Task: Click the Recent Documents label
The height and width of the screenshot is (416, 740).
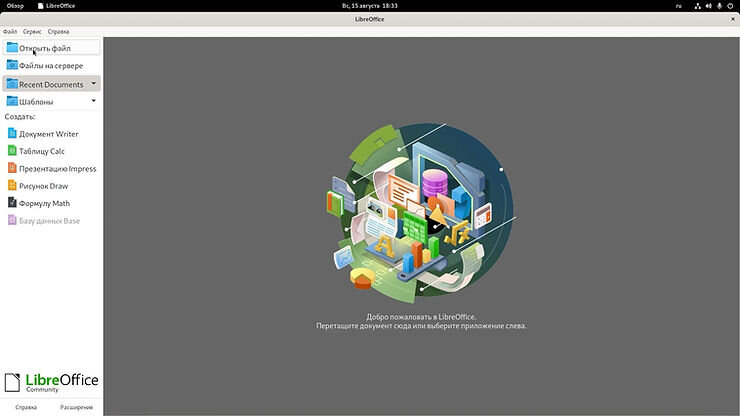Action: click(x=51, y=85)
